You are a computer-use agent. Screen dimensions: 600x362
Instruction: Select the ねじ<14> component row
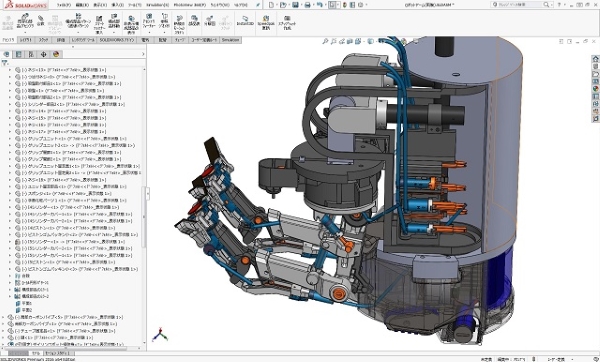(x=60, y=111)
